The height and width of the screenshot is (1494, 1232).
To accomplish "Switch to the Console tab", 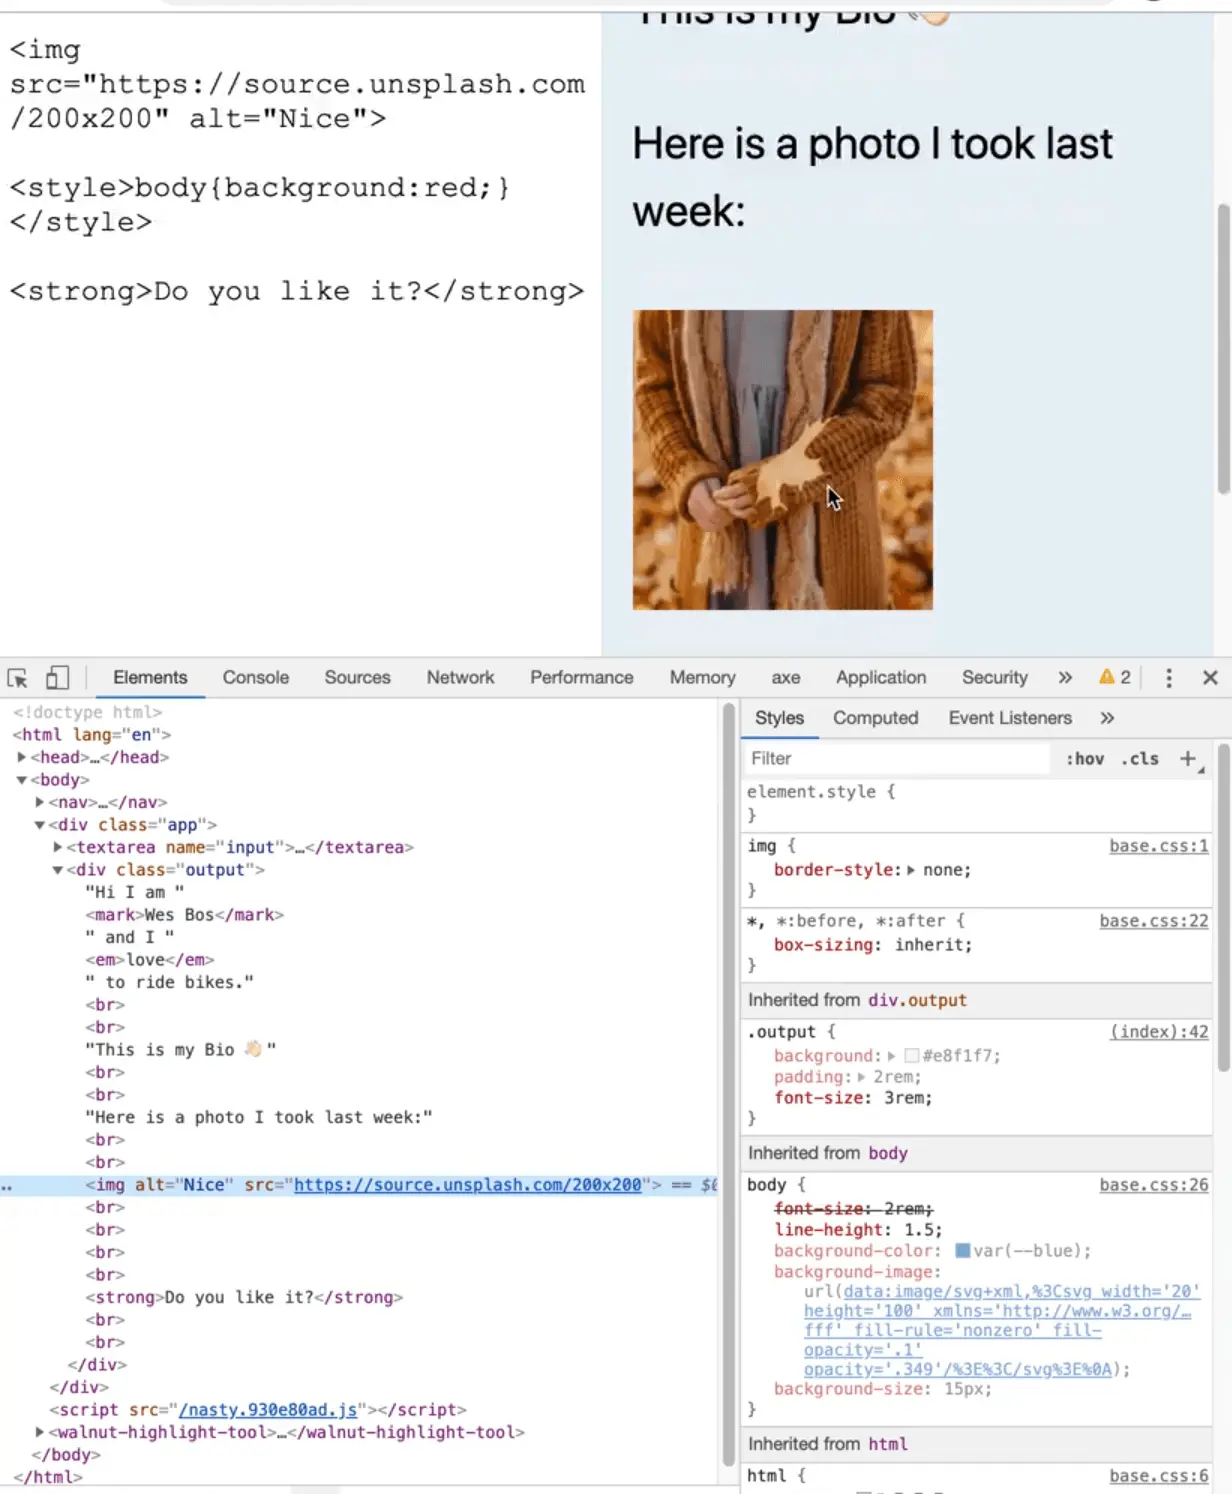I will click(255, 678).
